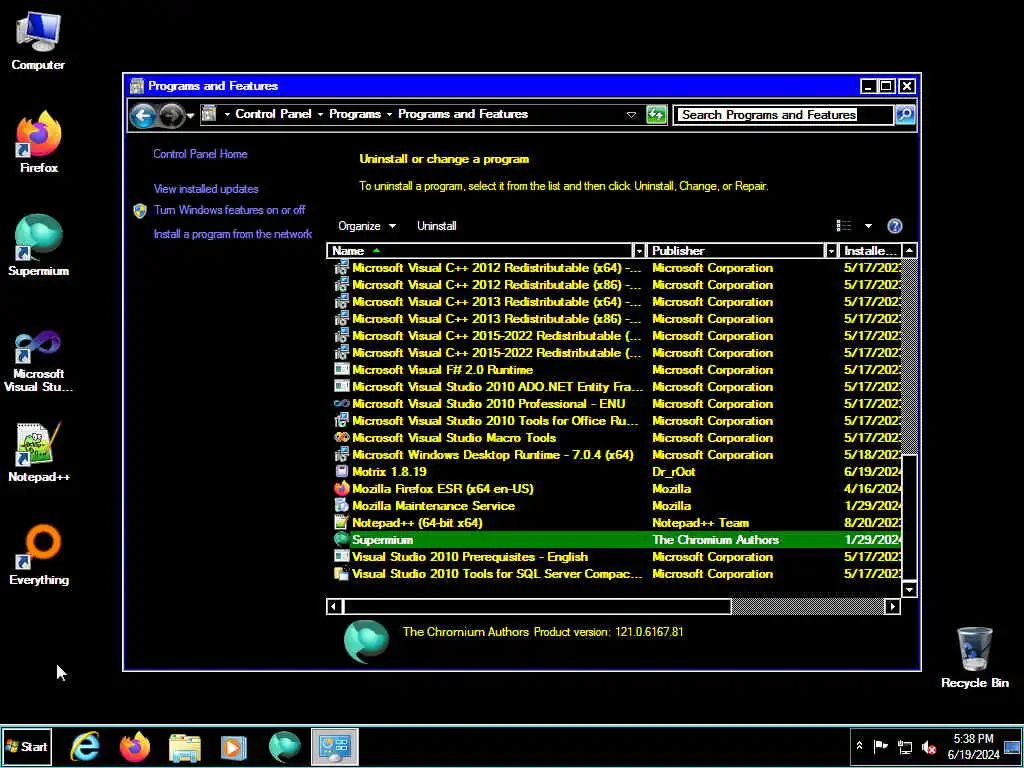
Task: Click the Uninstall toolbar button
Action: click(436, 226)
